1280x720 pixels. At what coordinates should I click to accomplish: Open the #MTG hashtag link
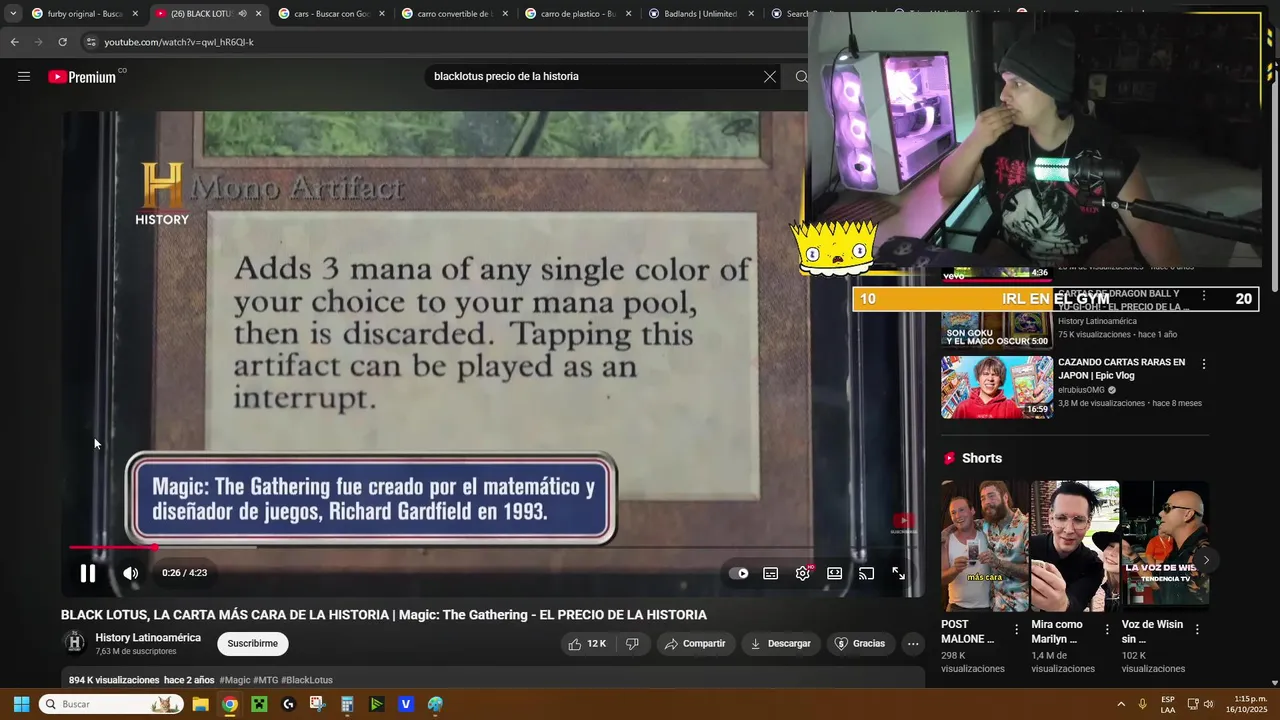tap(265, 680)
